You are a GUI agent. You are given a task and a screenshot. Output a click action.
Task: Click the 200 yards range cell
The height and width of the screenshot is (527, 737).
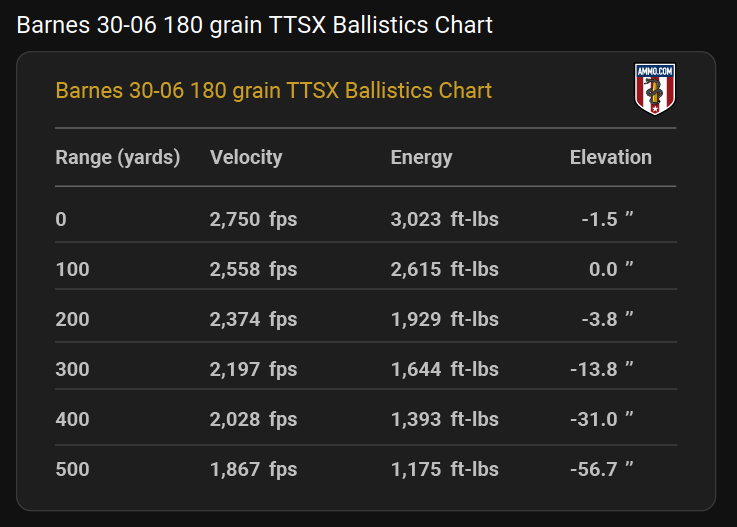(x=72, y=319)
